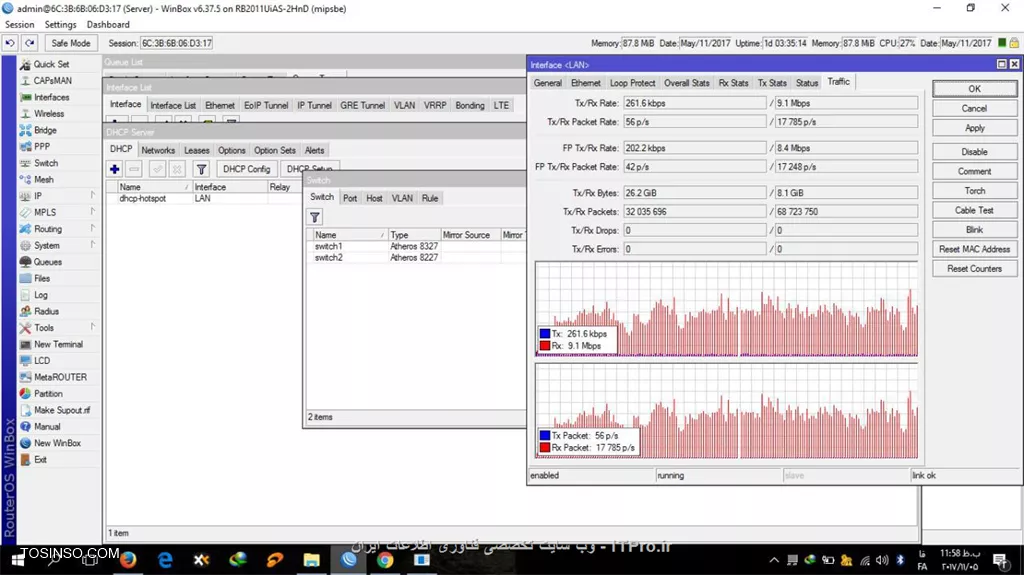Click Exit in the sidebar
This screenshot has height=575, width=1024.
coord(40,459)
